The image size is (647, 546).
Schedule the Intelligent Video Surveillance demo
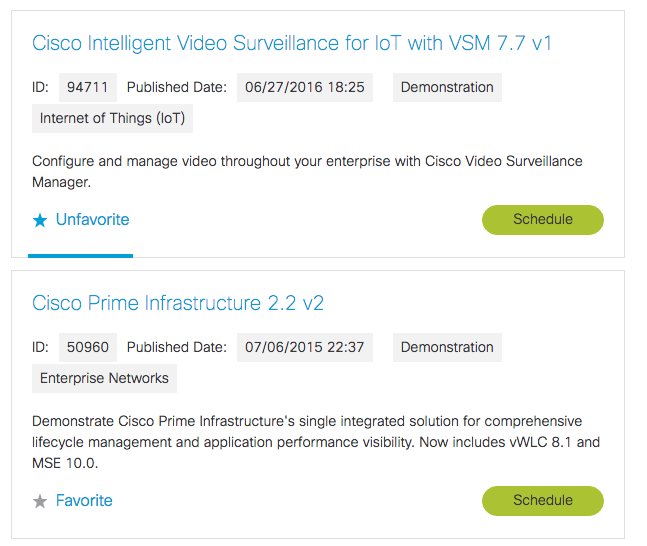click(542, 220)
